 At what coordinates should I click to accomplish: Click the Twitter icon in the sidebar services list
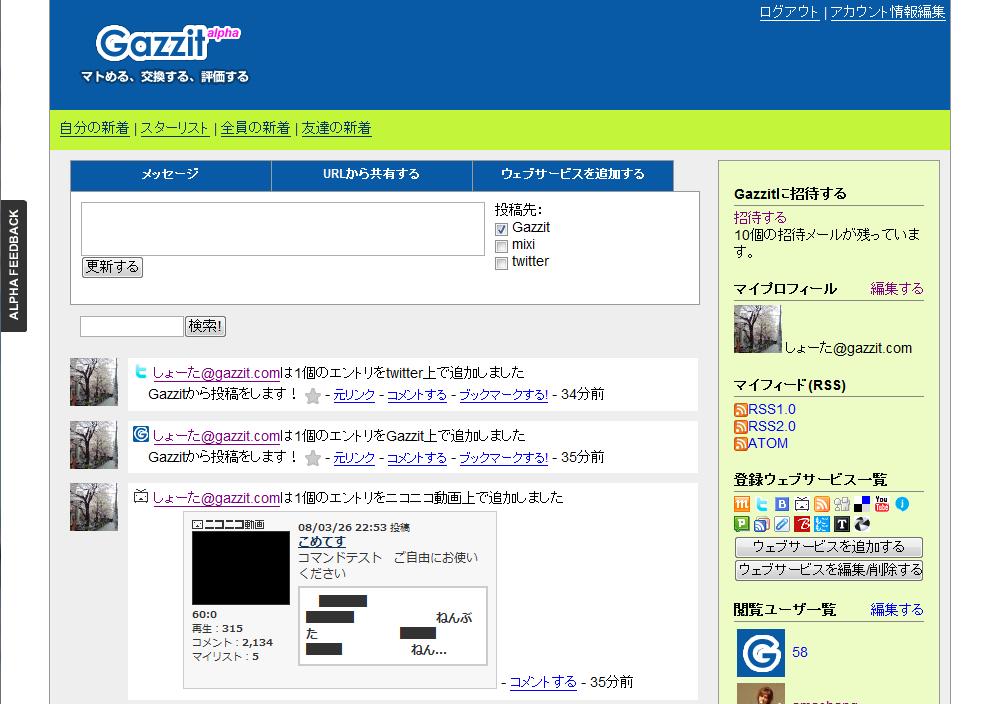point(762,504)
